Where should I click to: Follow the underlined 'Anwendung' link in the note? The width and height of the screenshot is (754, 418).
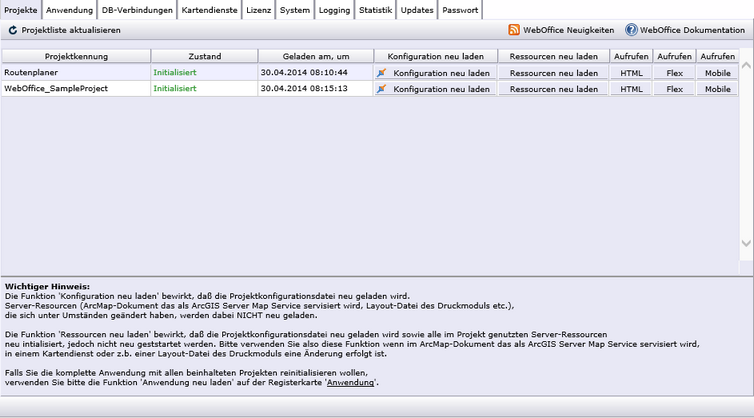click(350, 382)
